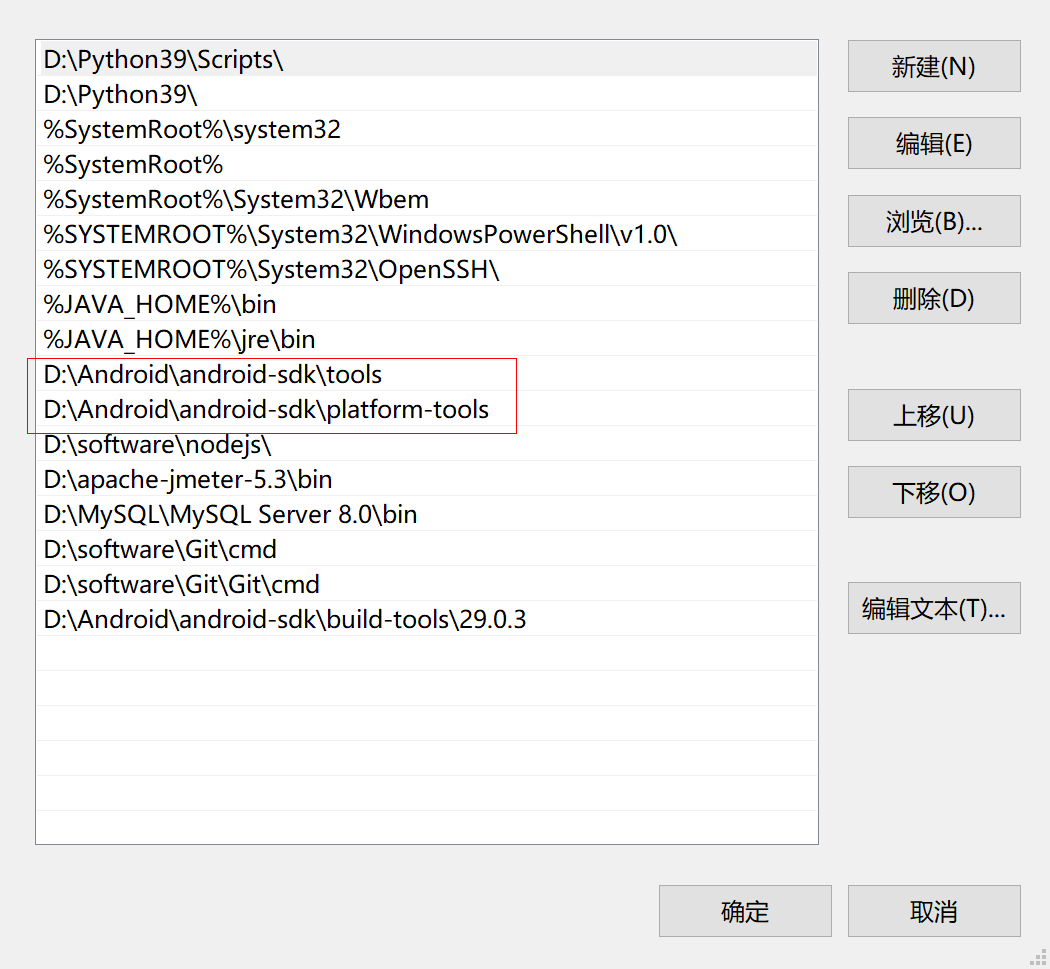Screen dimensions: 1050x969
Task: Confirm changes with 确定 button
Action: (x=745, y=911)
